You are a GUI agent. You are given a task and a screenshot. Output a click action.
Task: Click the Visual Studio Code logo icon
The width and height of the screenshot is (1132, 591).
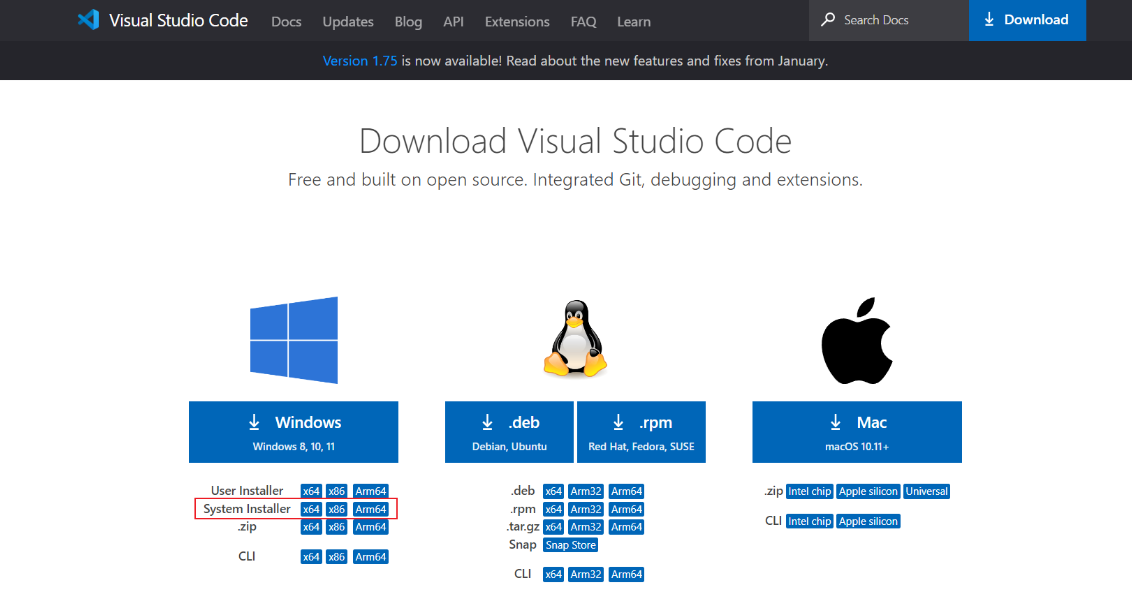[88, 19]
